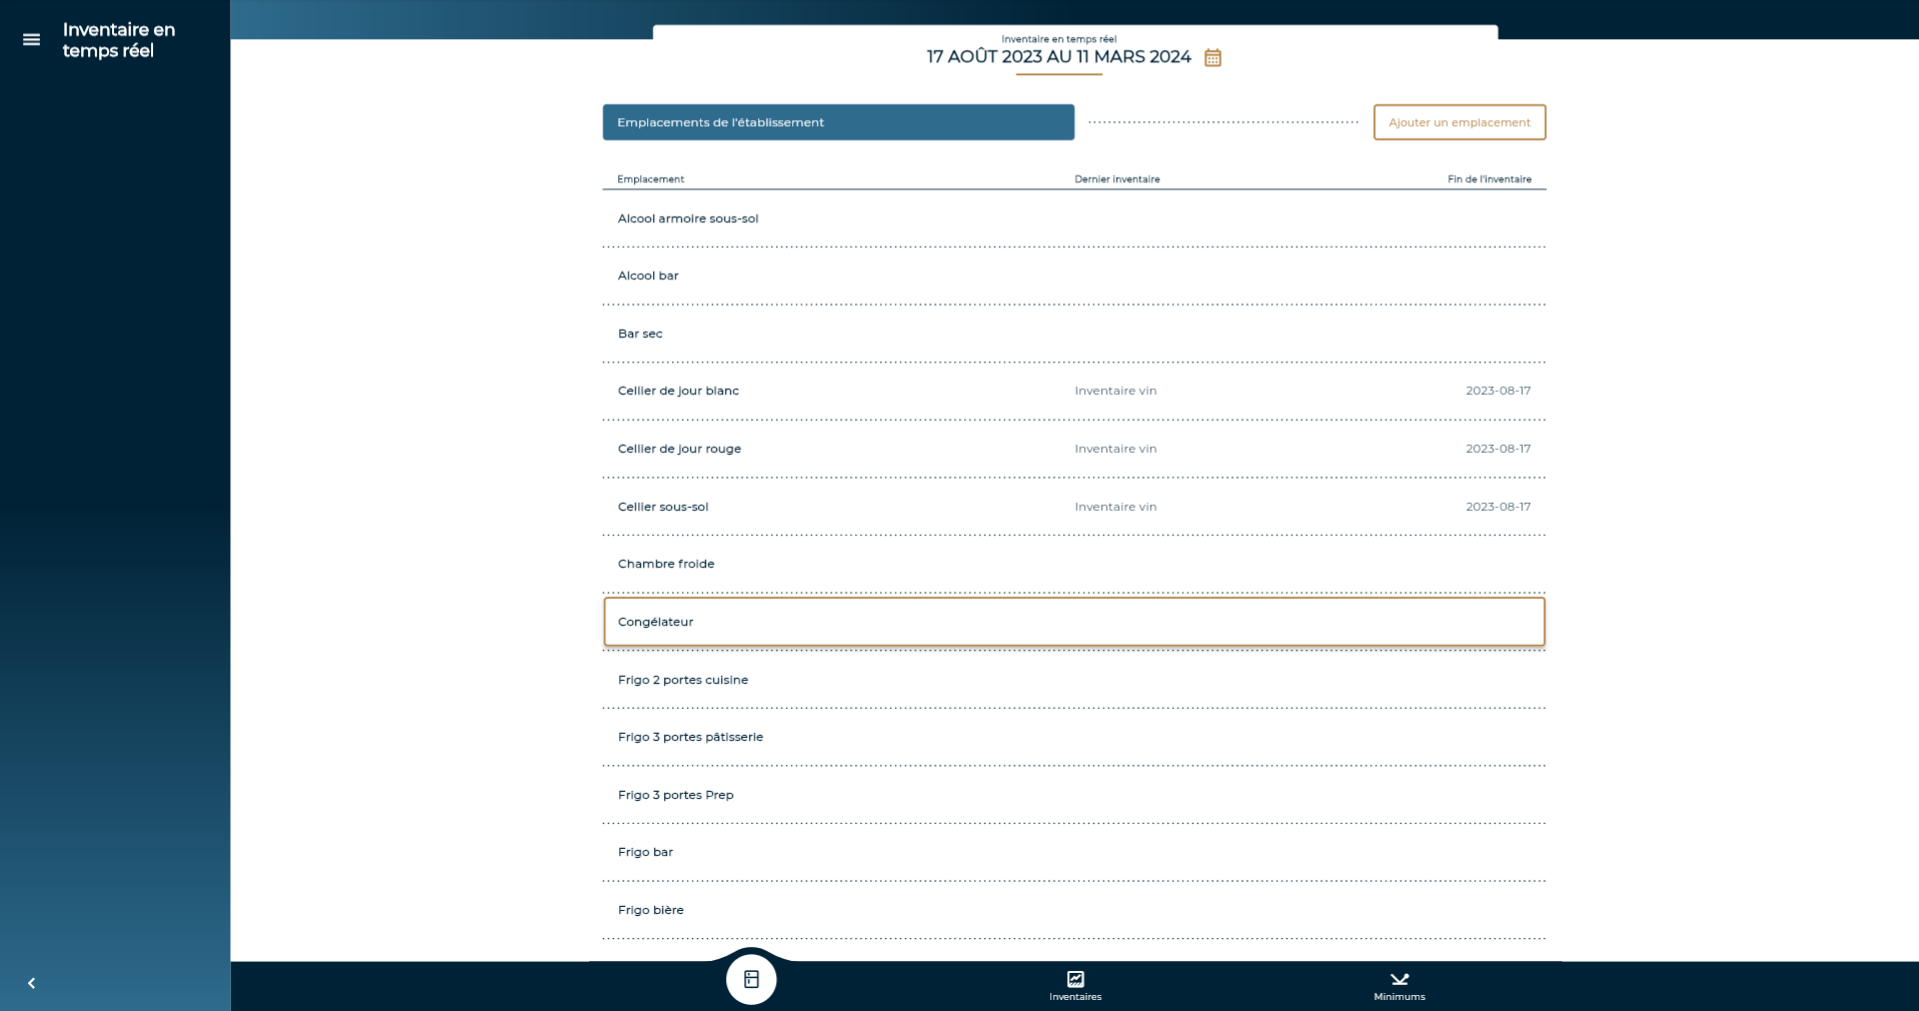Click the highlighted Congélateur row
This screenshot has width=1919, height=1011.
tap(1074, 622)
